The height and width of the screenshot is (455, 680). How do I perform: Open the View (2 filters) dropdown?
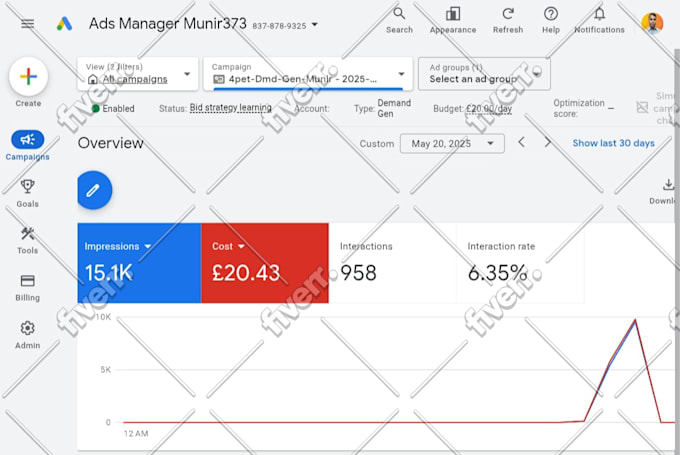(138, 74)
